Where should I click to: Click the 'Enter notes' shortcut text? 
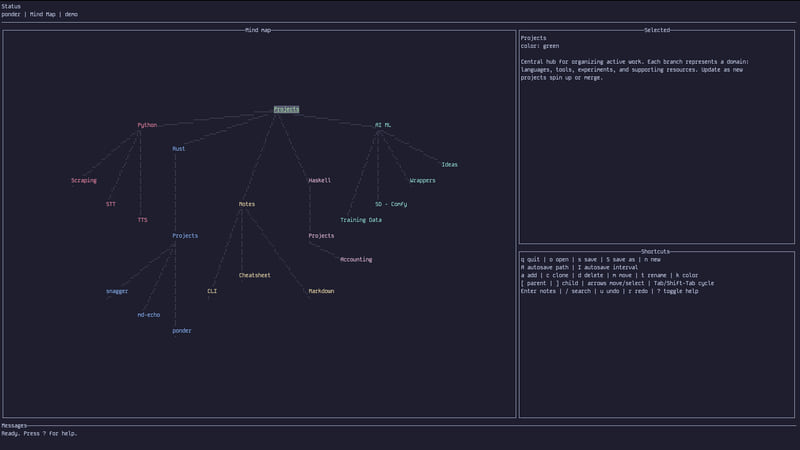coord(538,291)
